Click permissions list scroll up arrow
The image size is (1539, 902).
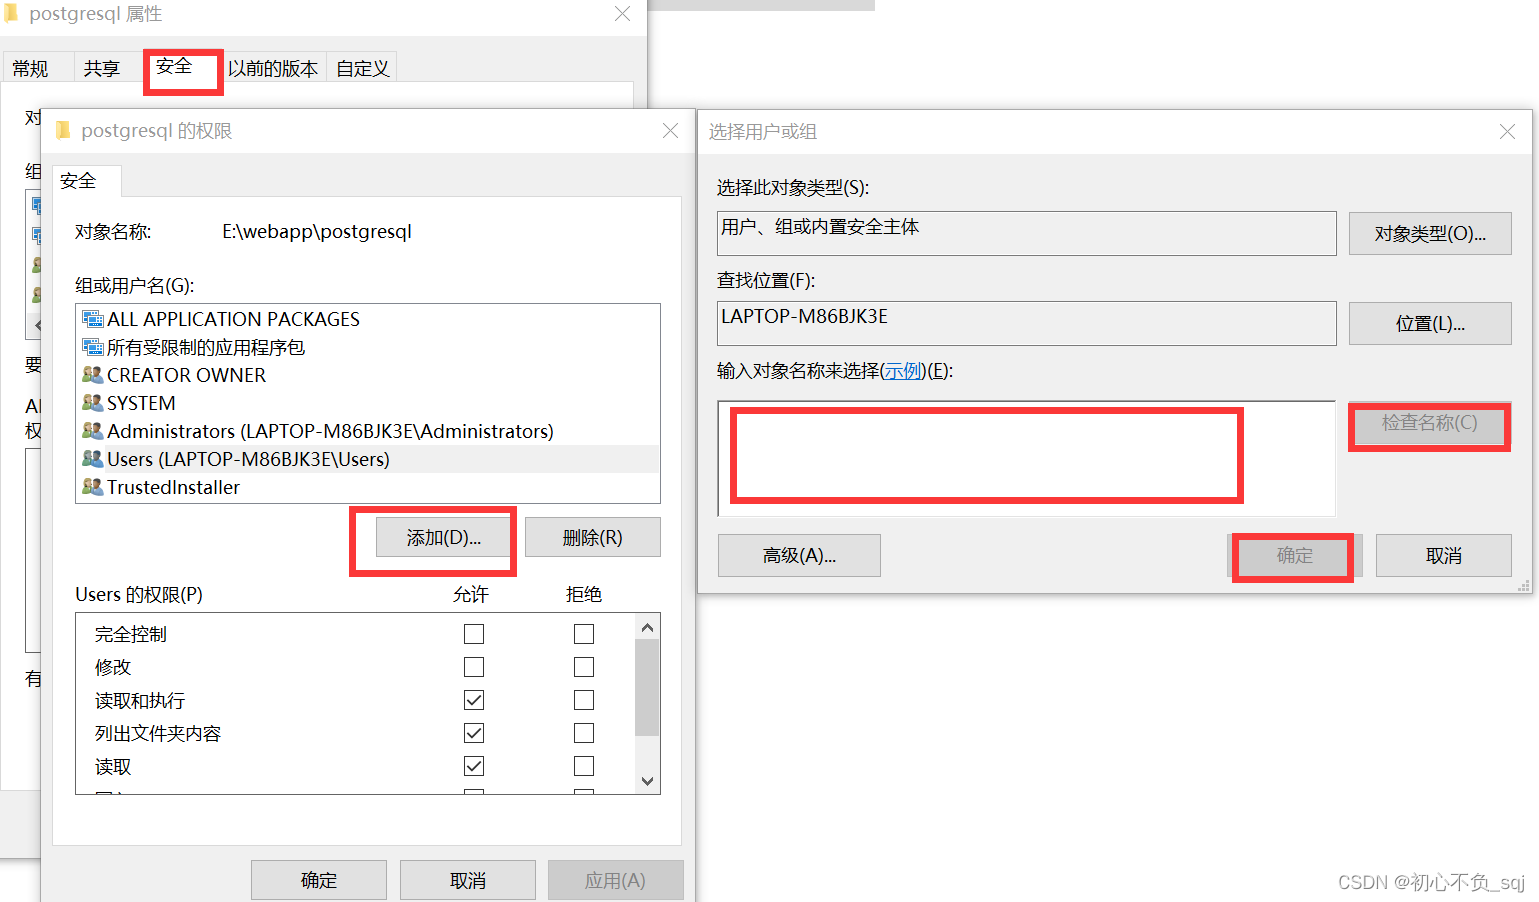pyautogui.click(x=647, y=627)
